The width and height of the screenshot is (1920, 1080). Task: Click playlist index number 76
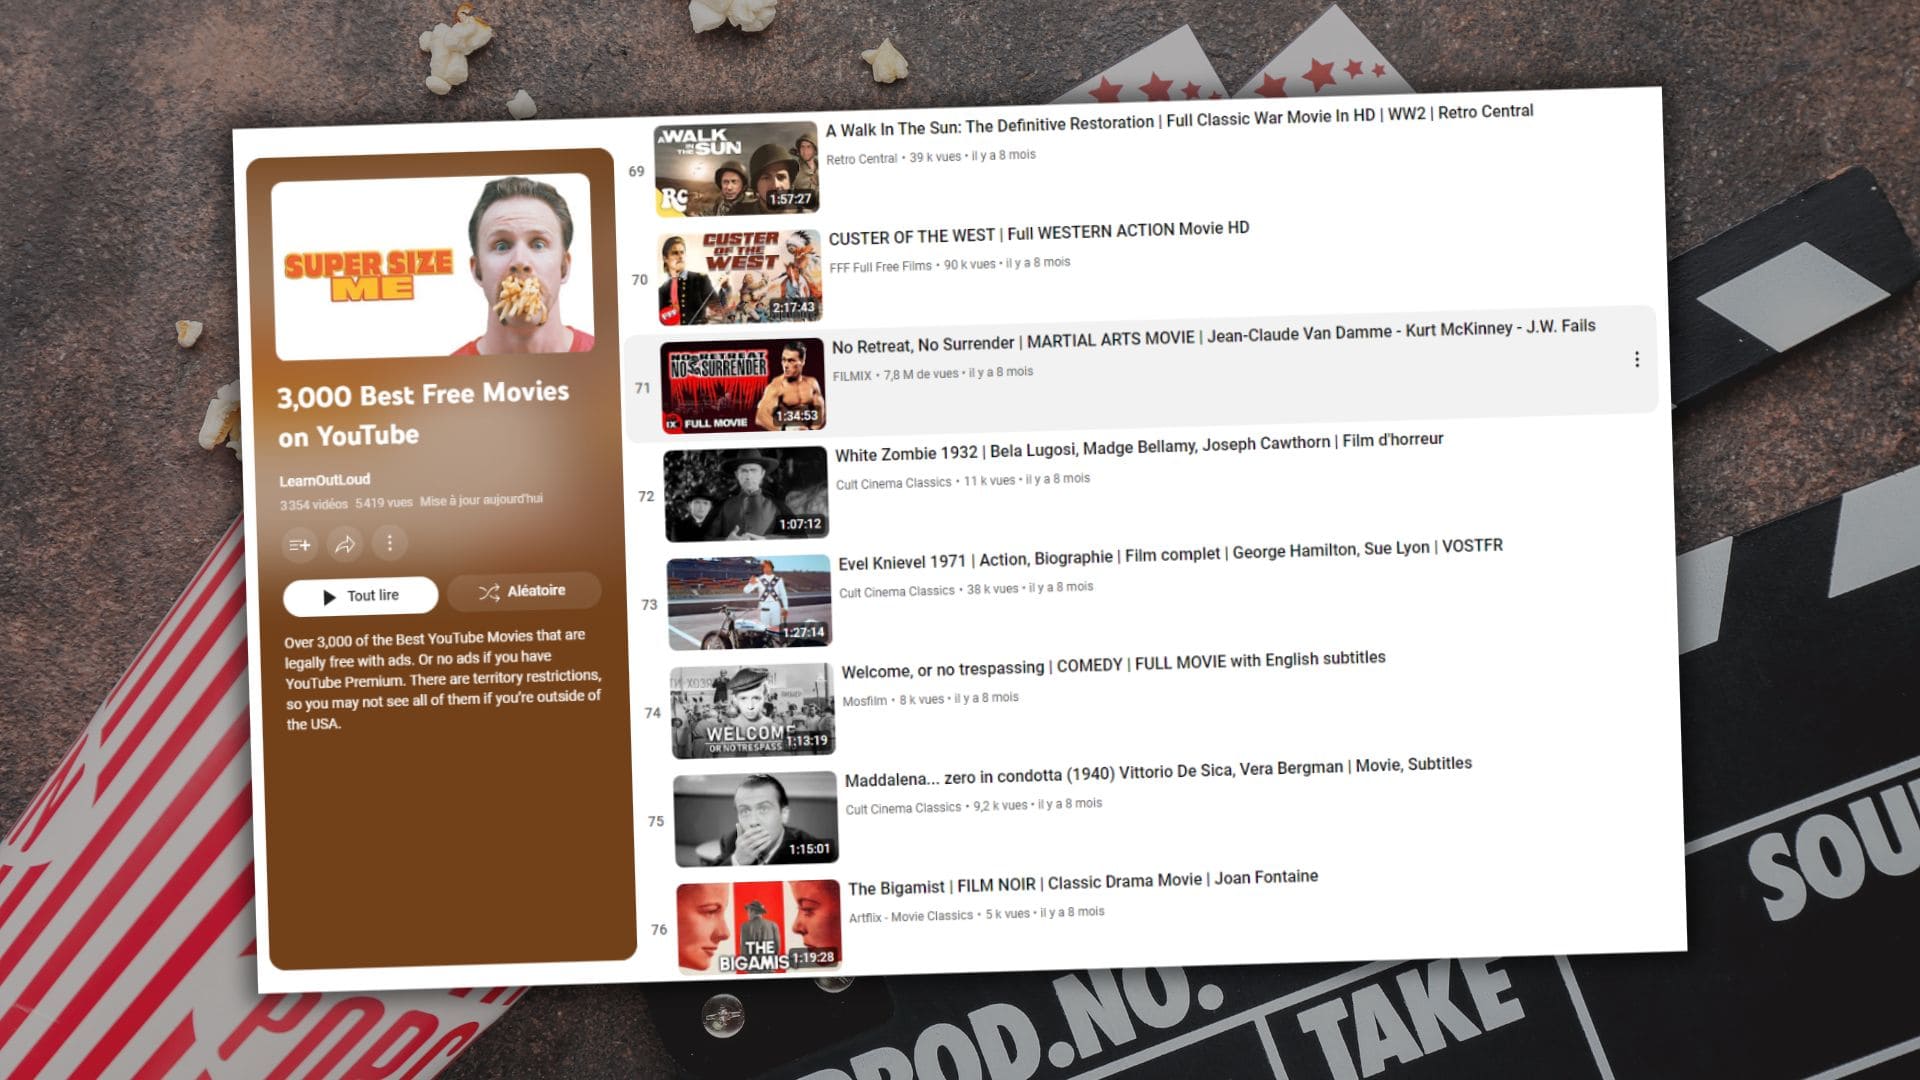659,930
